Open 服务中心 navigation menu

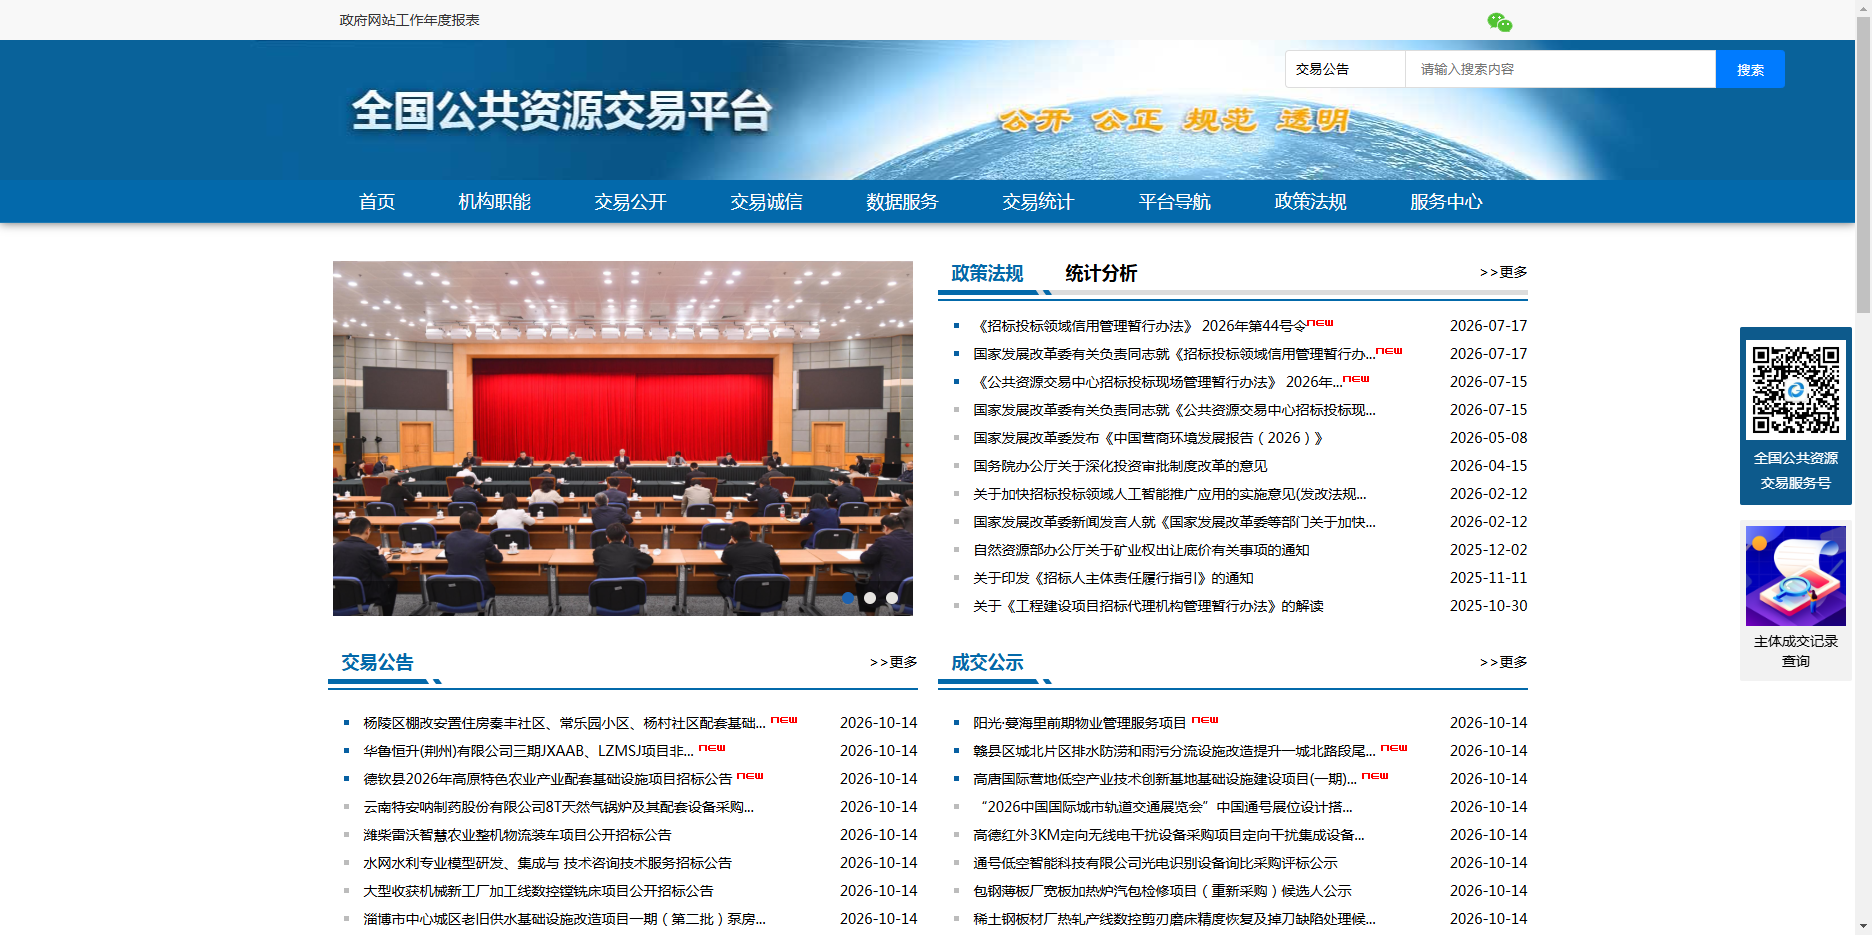[x=1447, y=202]
